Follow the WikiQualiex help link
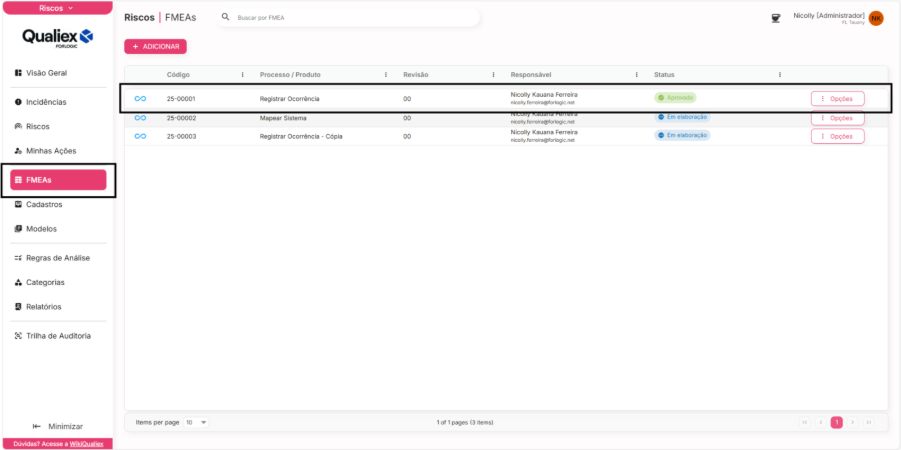The image size is (901, 450). pos(88,443)
